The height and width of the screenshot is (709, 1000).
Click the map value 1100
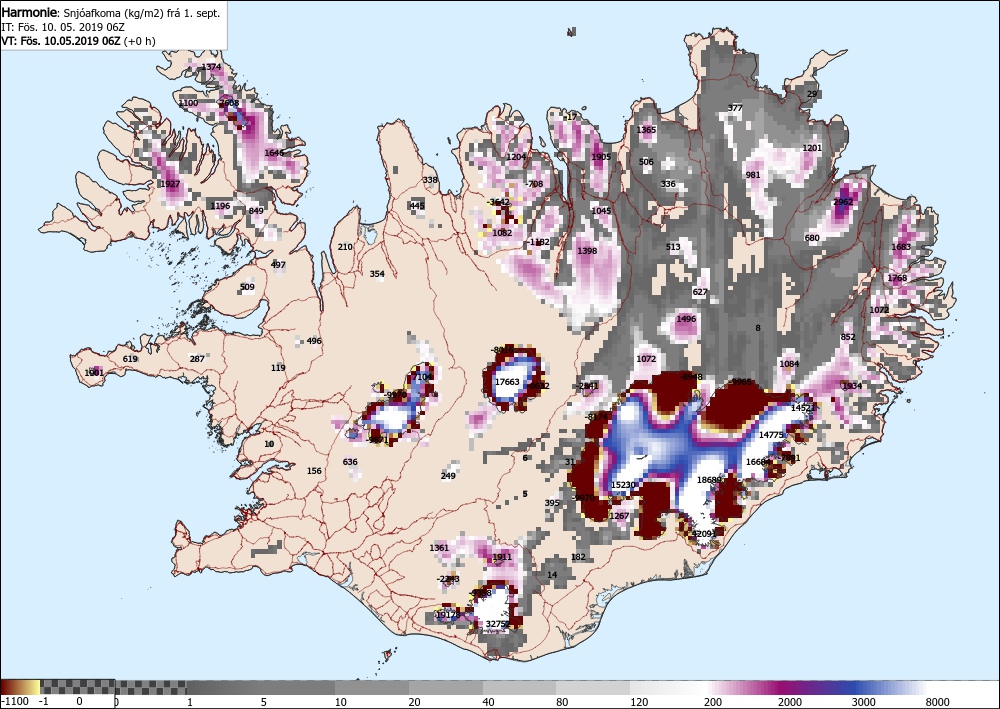[188, 103]
